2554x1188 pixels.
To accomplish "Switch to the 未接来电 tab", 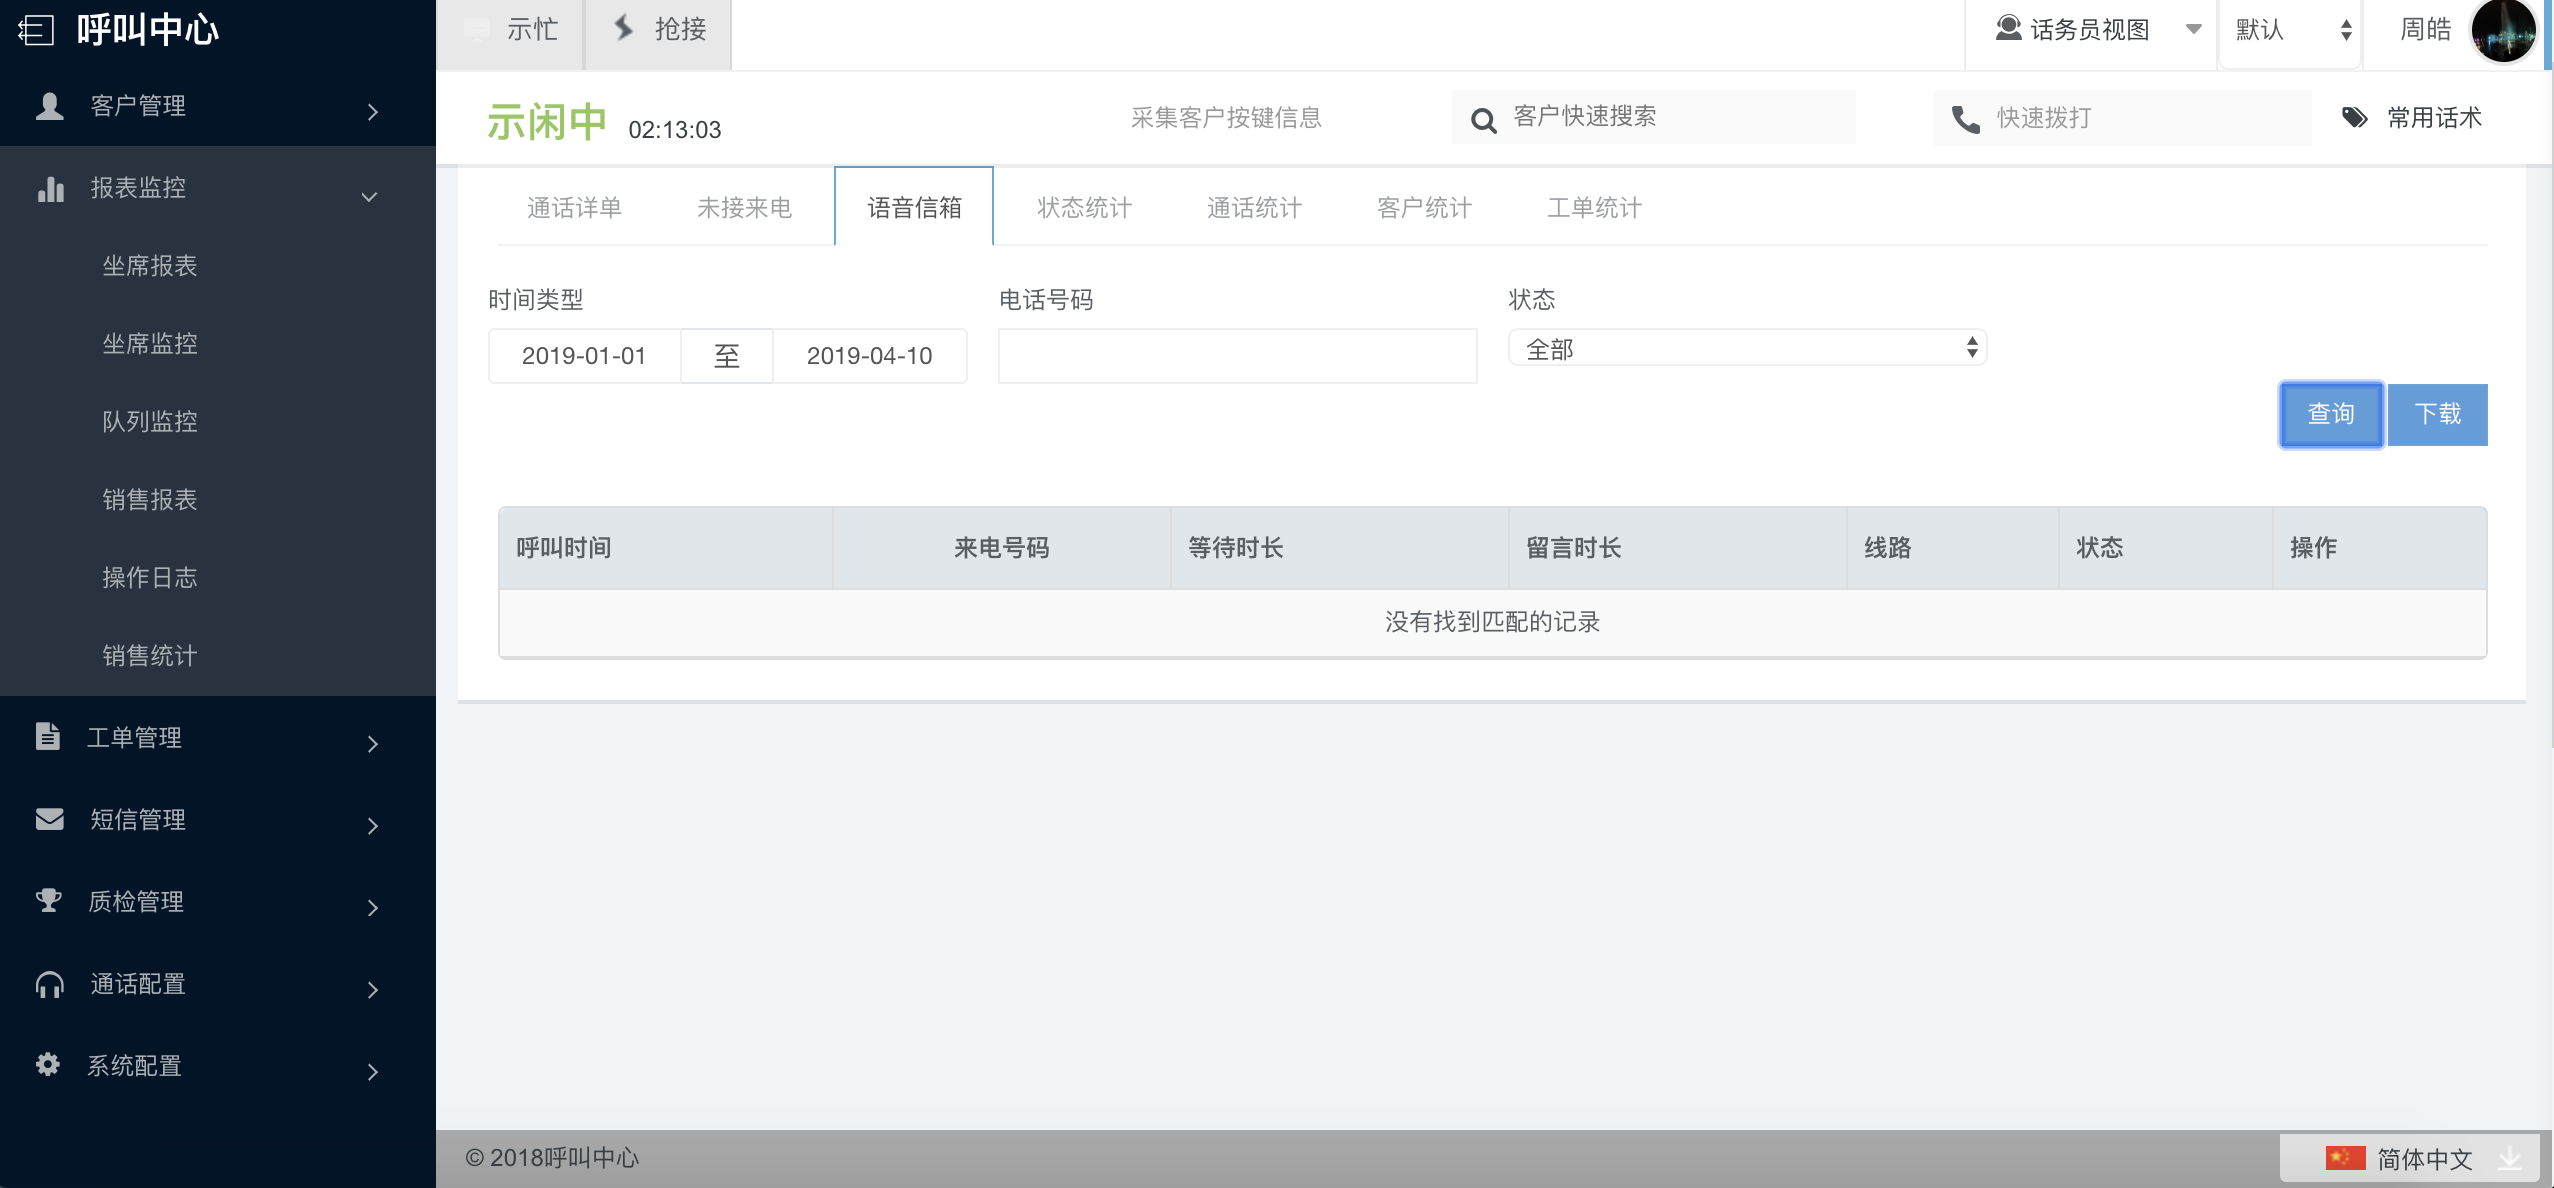I will tap(744, 208).
